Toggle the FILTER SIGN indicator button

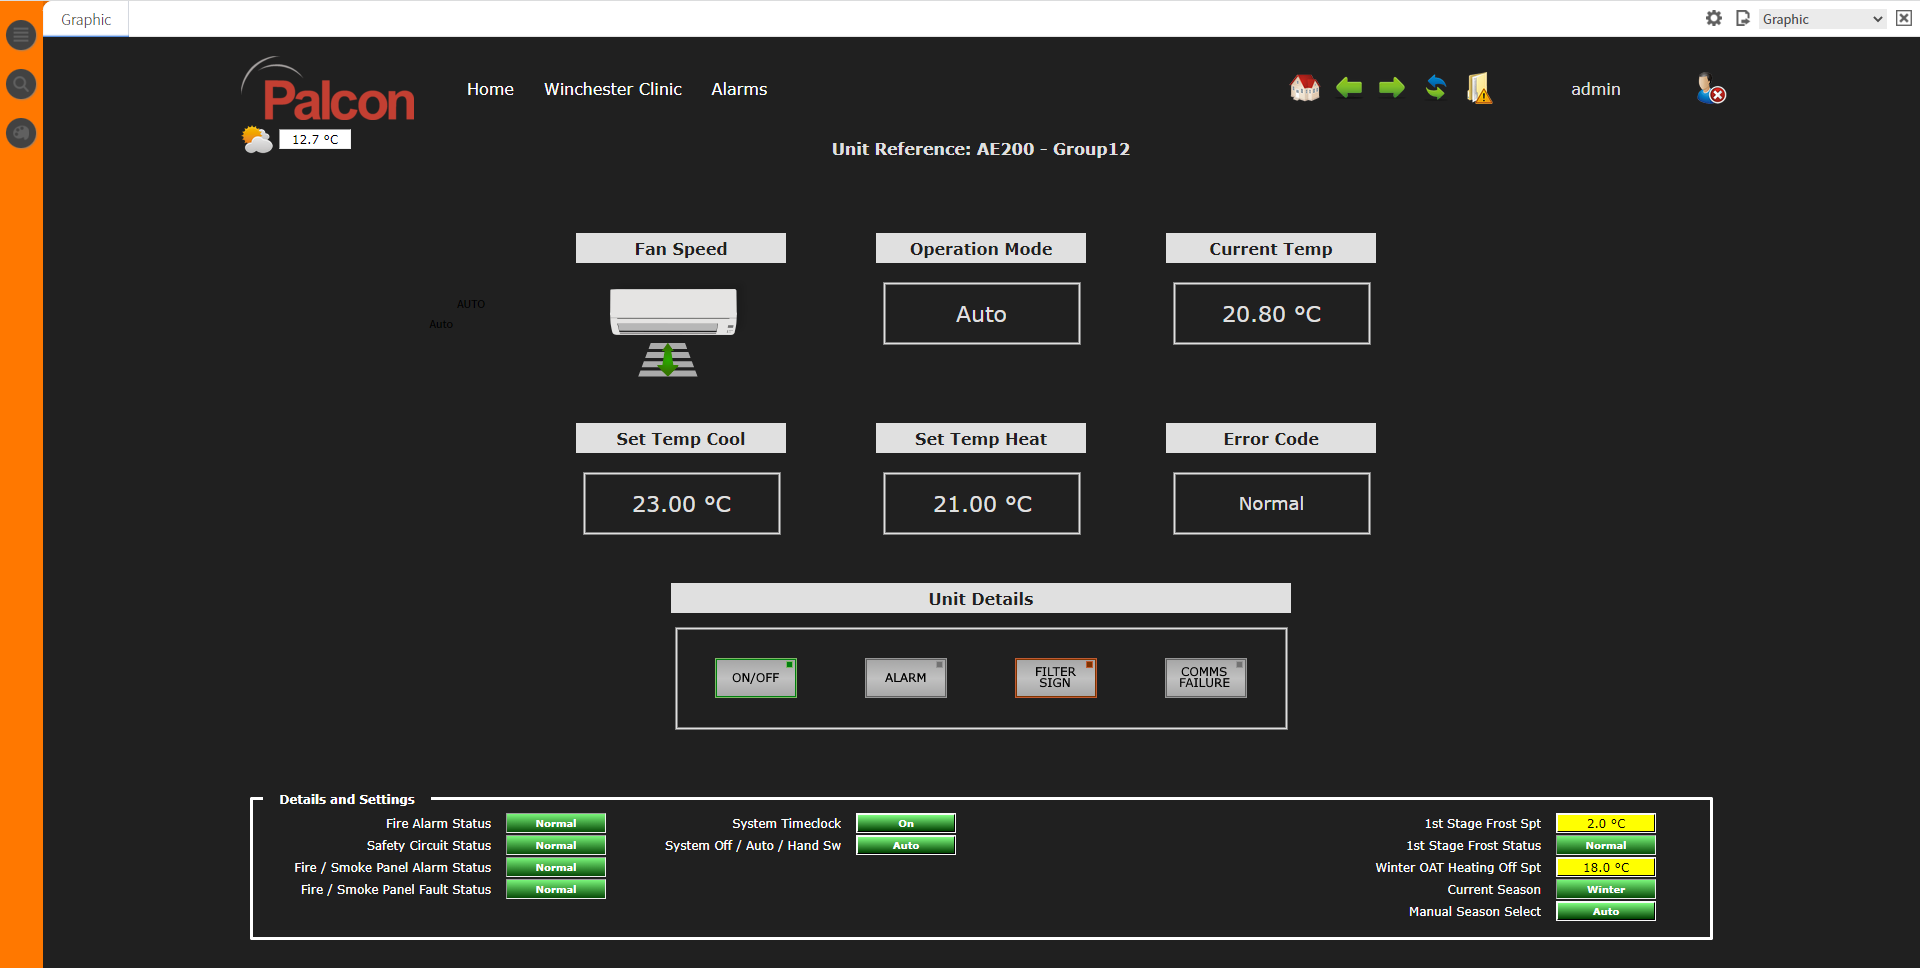point(1055,678)
